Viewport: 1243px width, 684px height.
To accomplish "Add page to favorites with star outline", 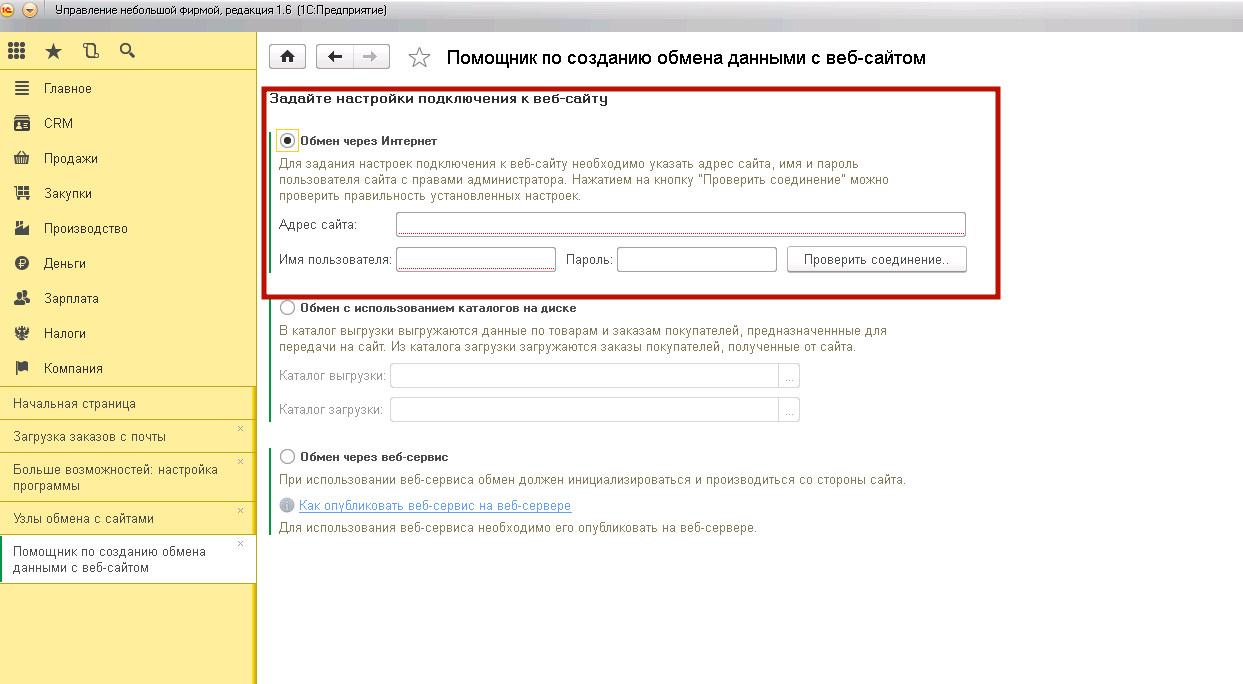I will [x=420, y=58].
